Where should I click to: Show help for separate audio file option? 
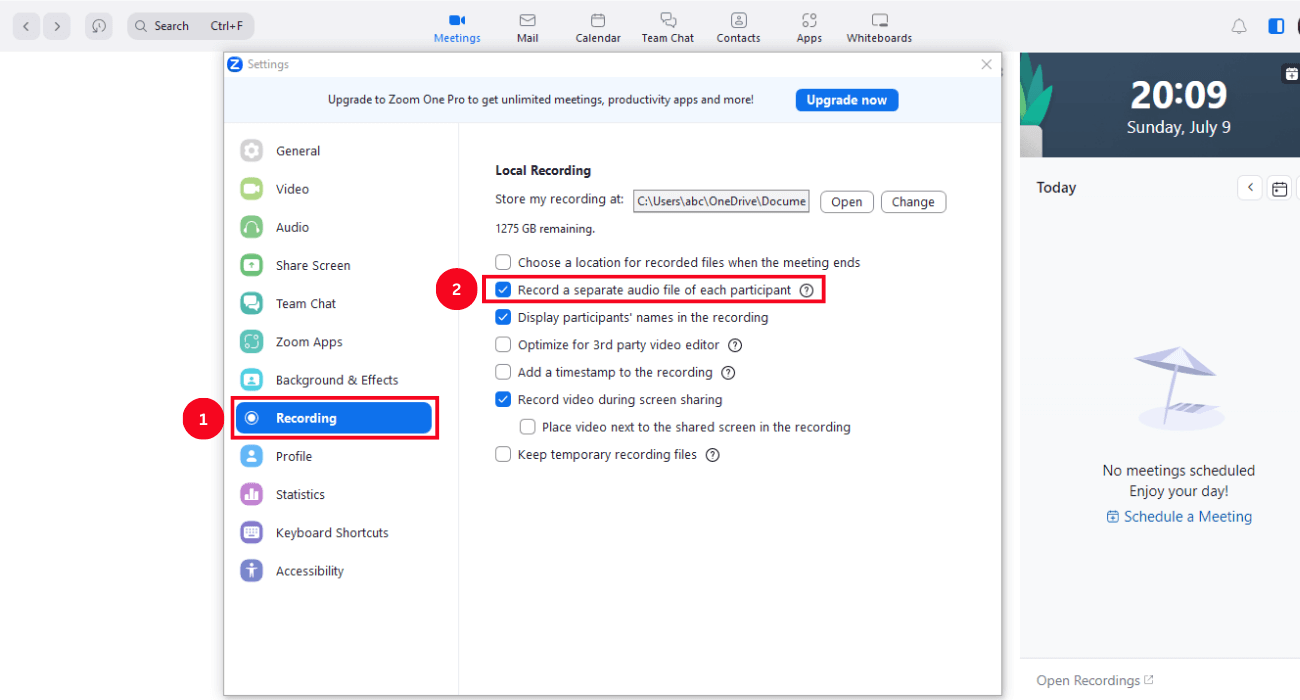pos(806,290)
